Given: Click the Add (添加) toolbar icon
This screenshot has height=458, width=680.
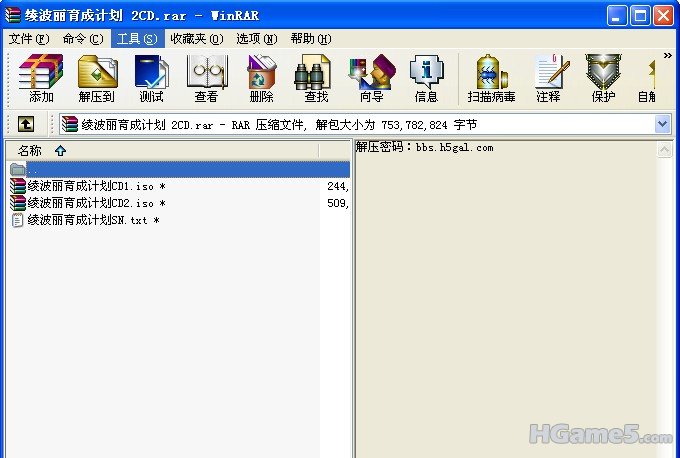Looking at the screenshot, I should point(41,79).
